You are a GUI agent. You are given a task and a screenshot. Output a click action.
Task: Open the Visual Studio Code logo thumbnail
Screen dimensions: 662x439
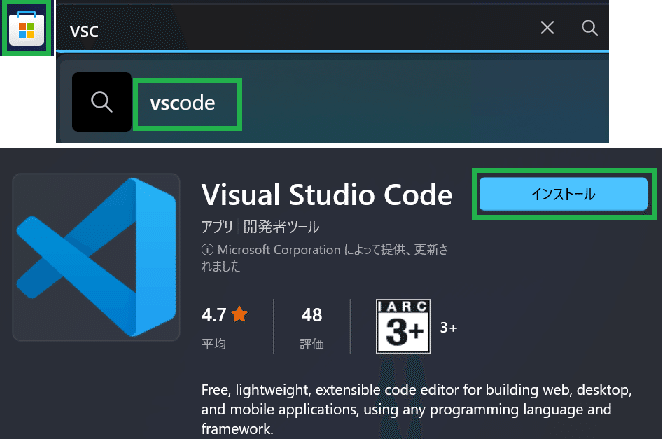(x=96, y=257)
